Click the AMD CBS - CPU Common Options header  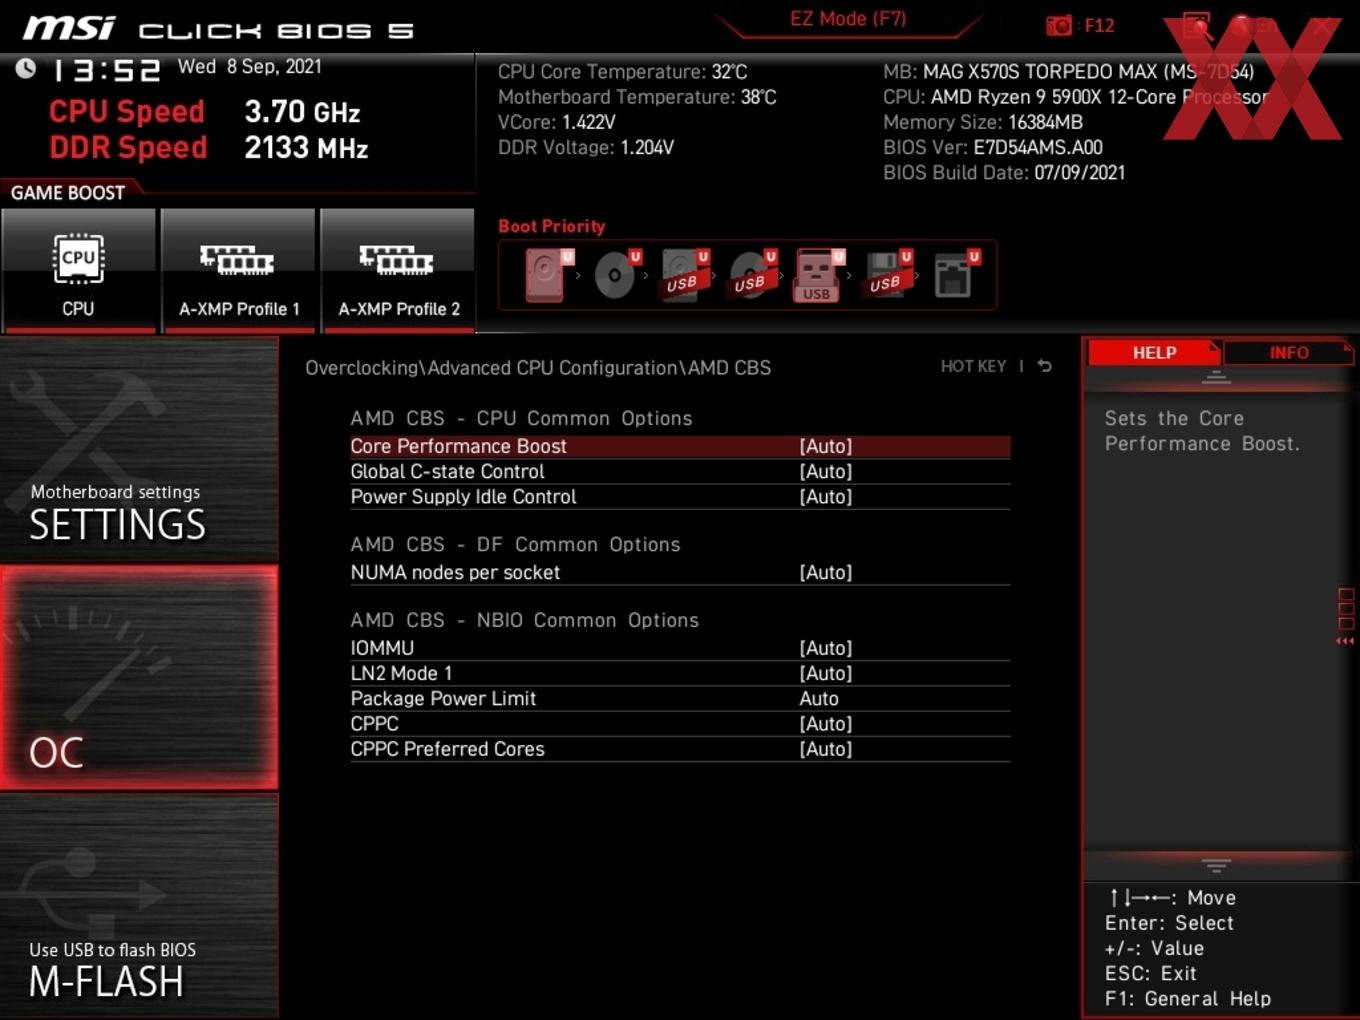pos(521,418)
